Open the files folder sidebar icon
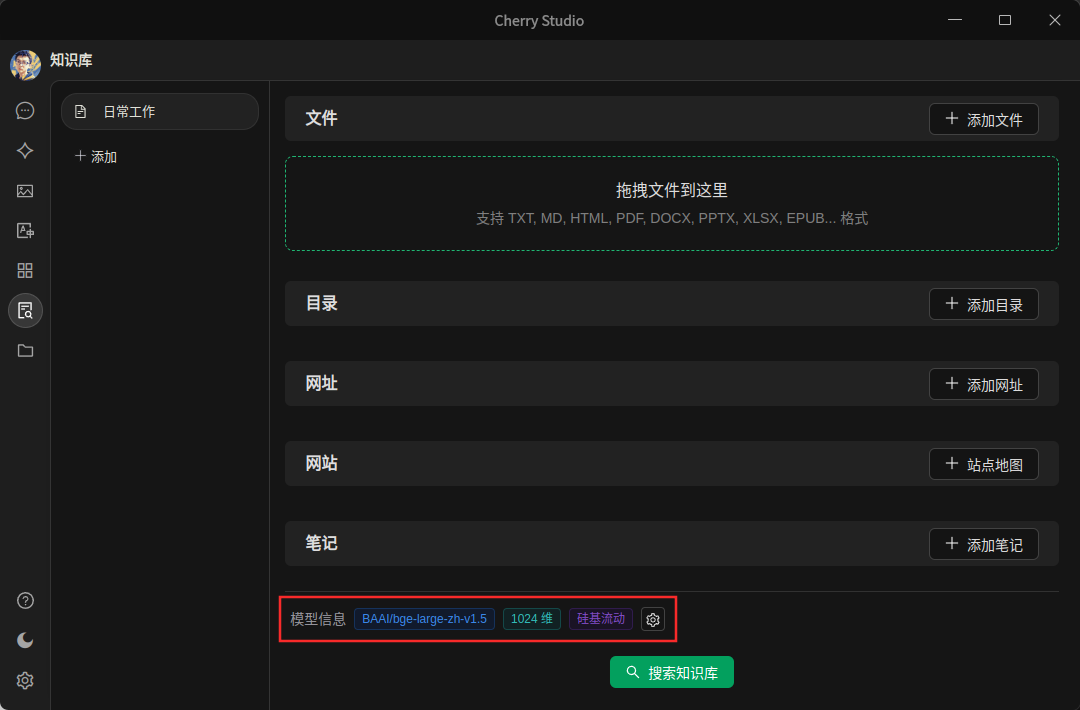The height and width of the screenshot is (710, 1080). [25, 351]
